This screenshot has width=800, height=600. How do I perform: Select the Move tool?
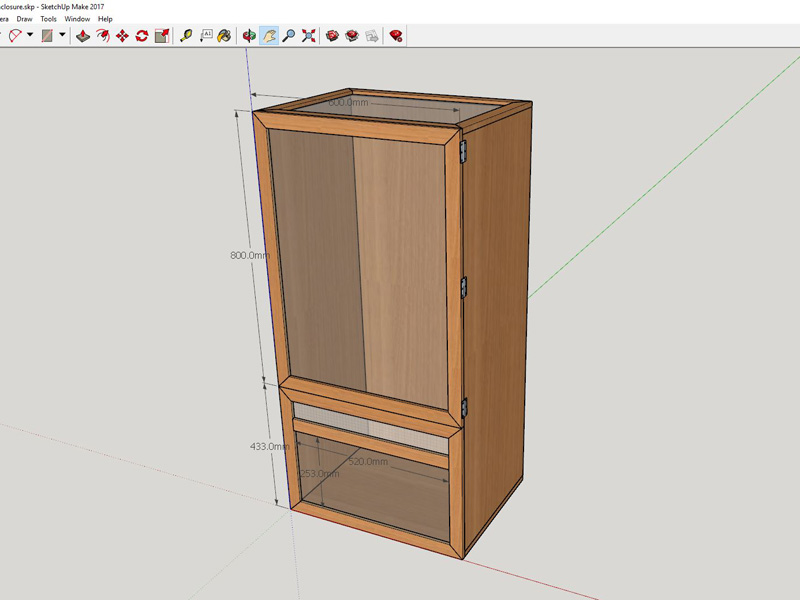[122, 35]
